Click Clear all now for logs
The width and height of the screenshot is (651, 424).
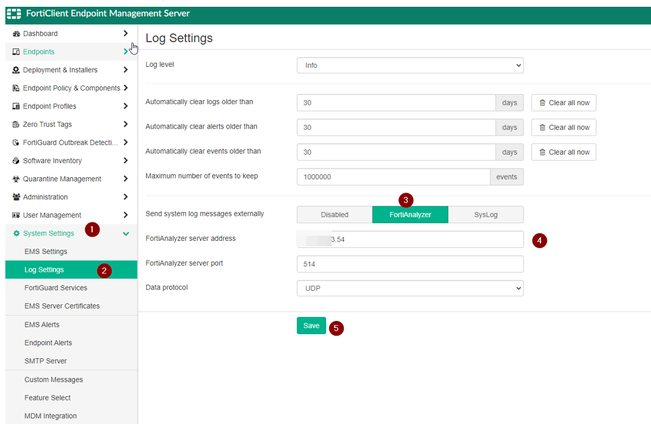[x=564, y=103]
